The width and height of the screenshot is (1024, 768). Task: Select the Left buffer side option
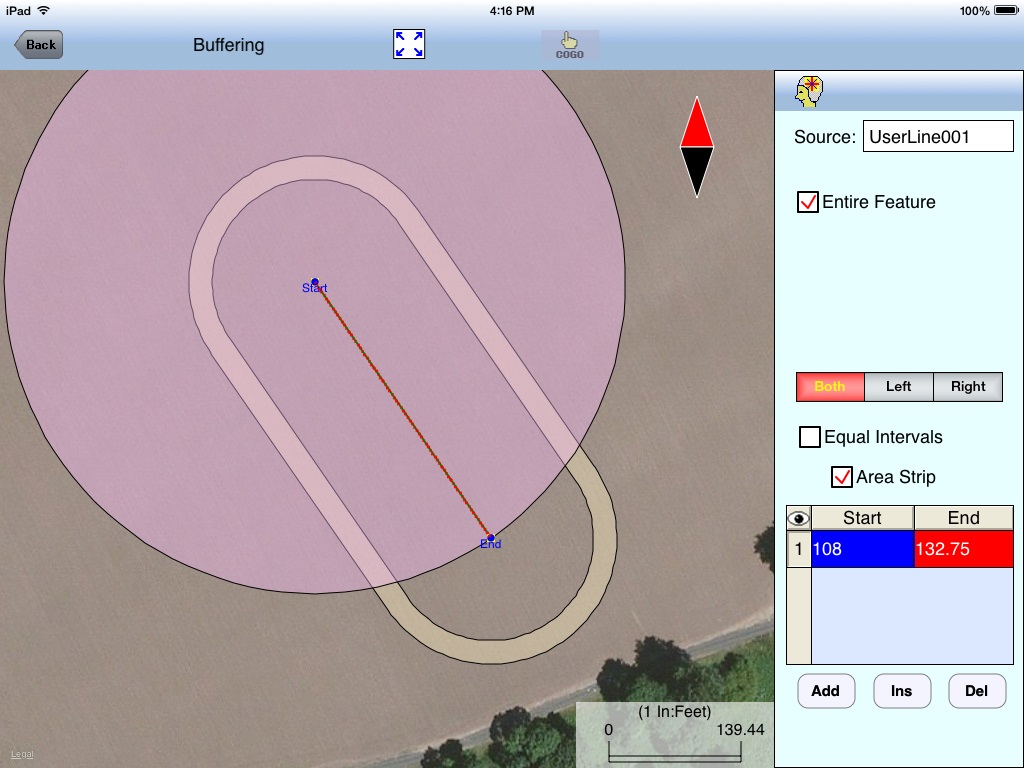898,387
